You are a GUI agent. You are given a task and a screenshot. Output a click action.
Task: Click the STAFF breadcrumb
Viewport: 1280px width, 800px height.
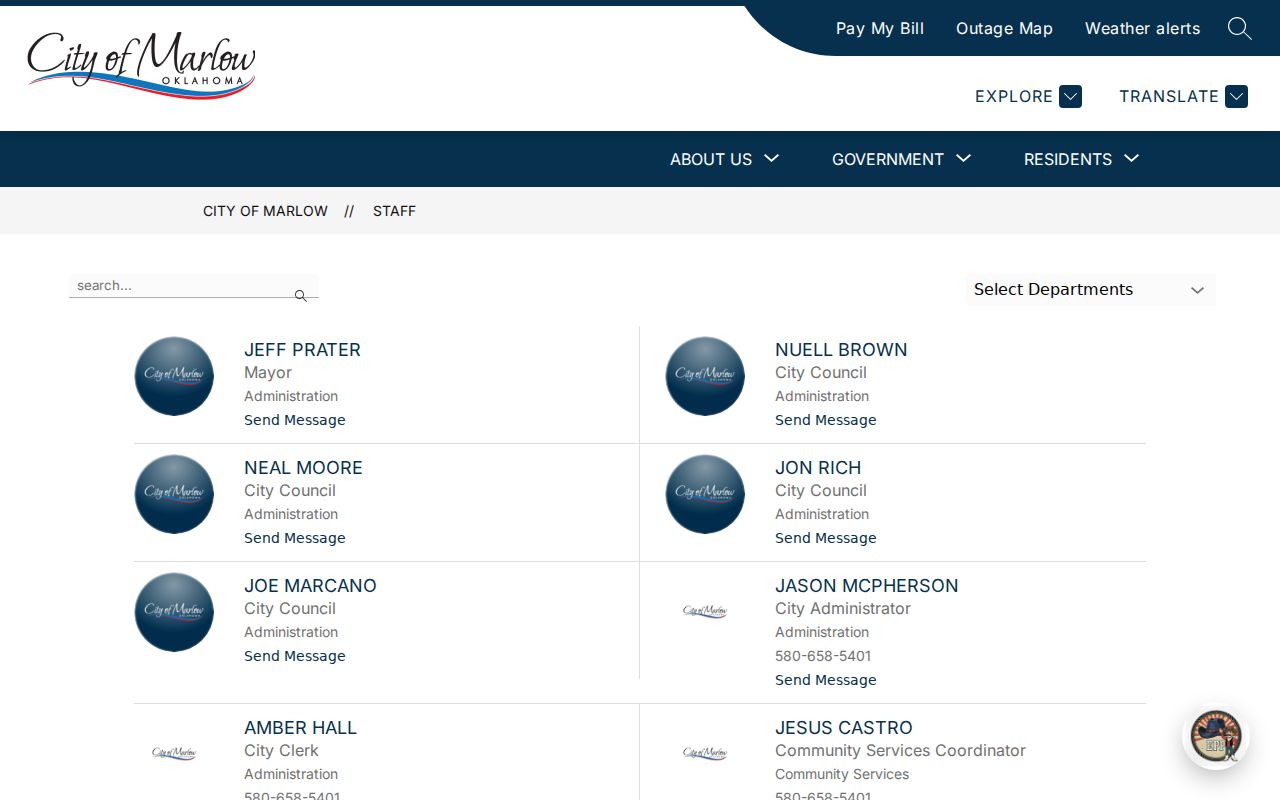click(394, 211)
